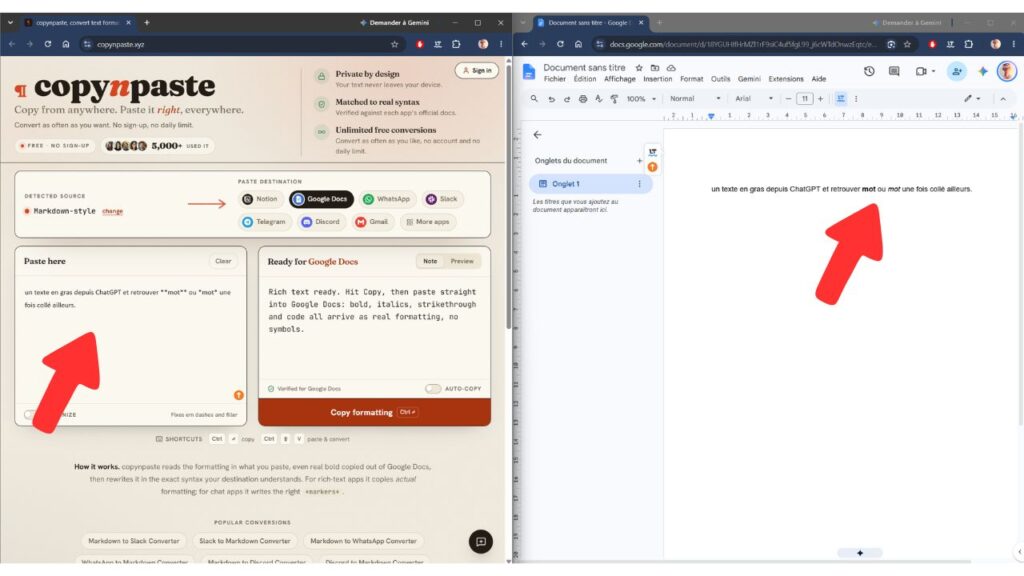1024x576 pixels.
Task: Open the Normal paragraph style dropdown
Action: click(695, 99)
